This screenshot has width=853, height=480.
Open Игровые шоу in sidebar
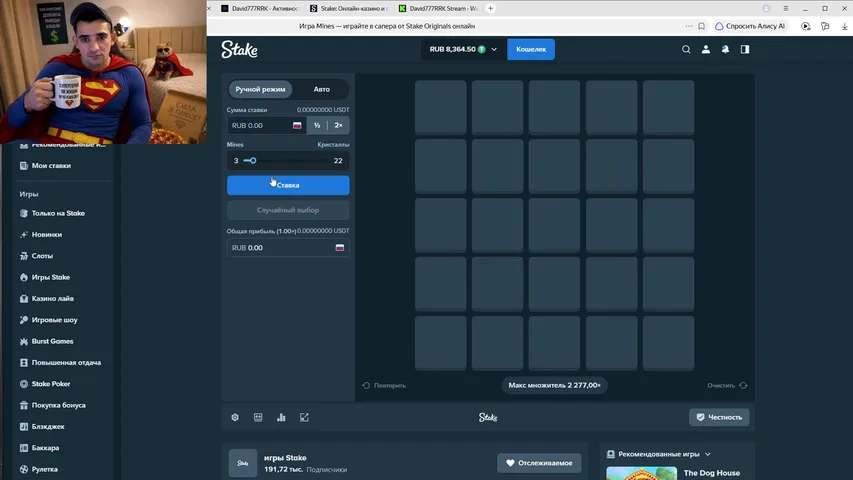click(54, 320)
